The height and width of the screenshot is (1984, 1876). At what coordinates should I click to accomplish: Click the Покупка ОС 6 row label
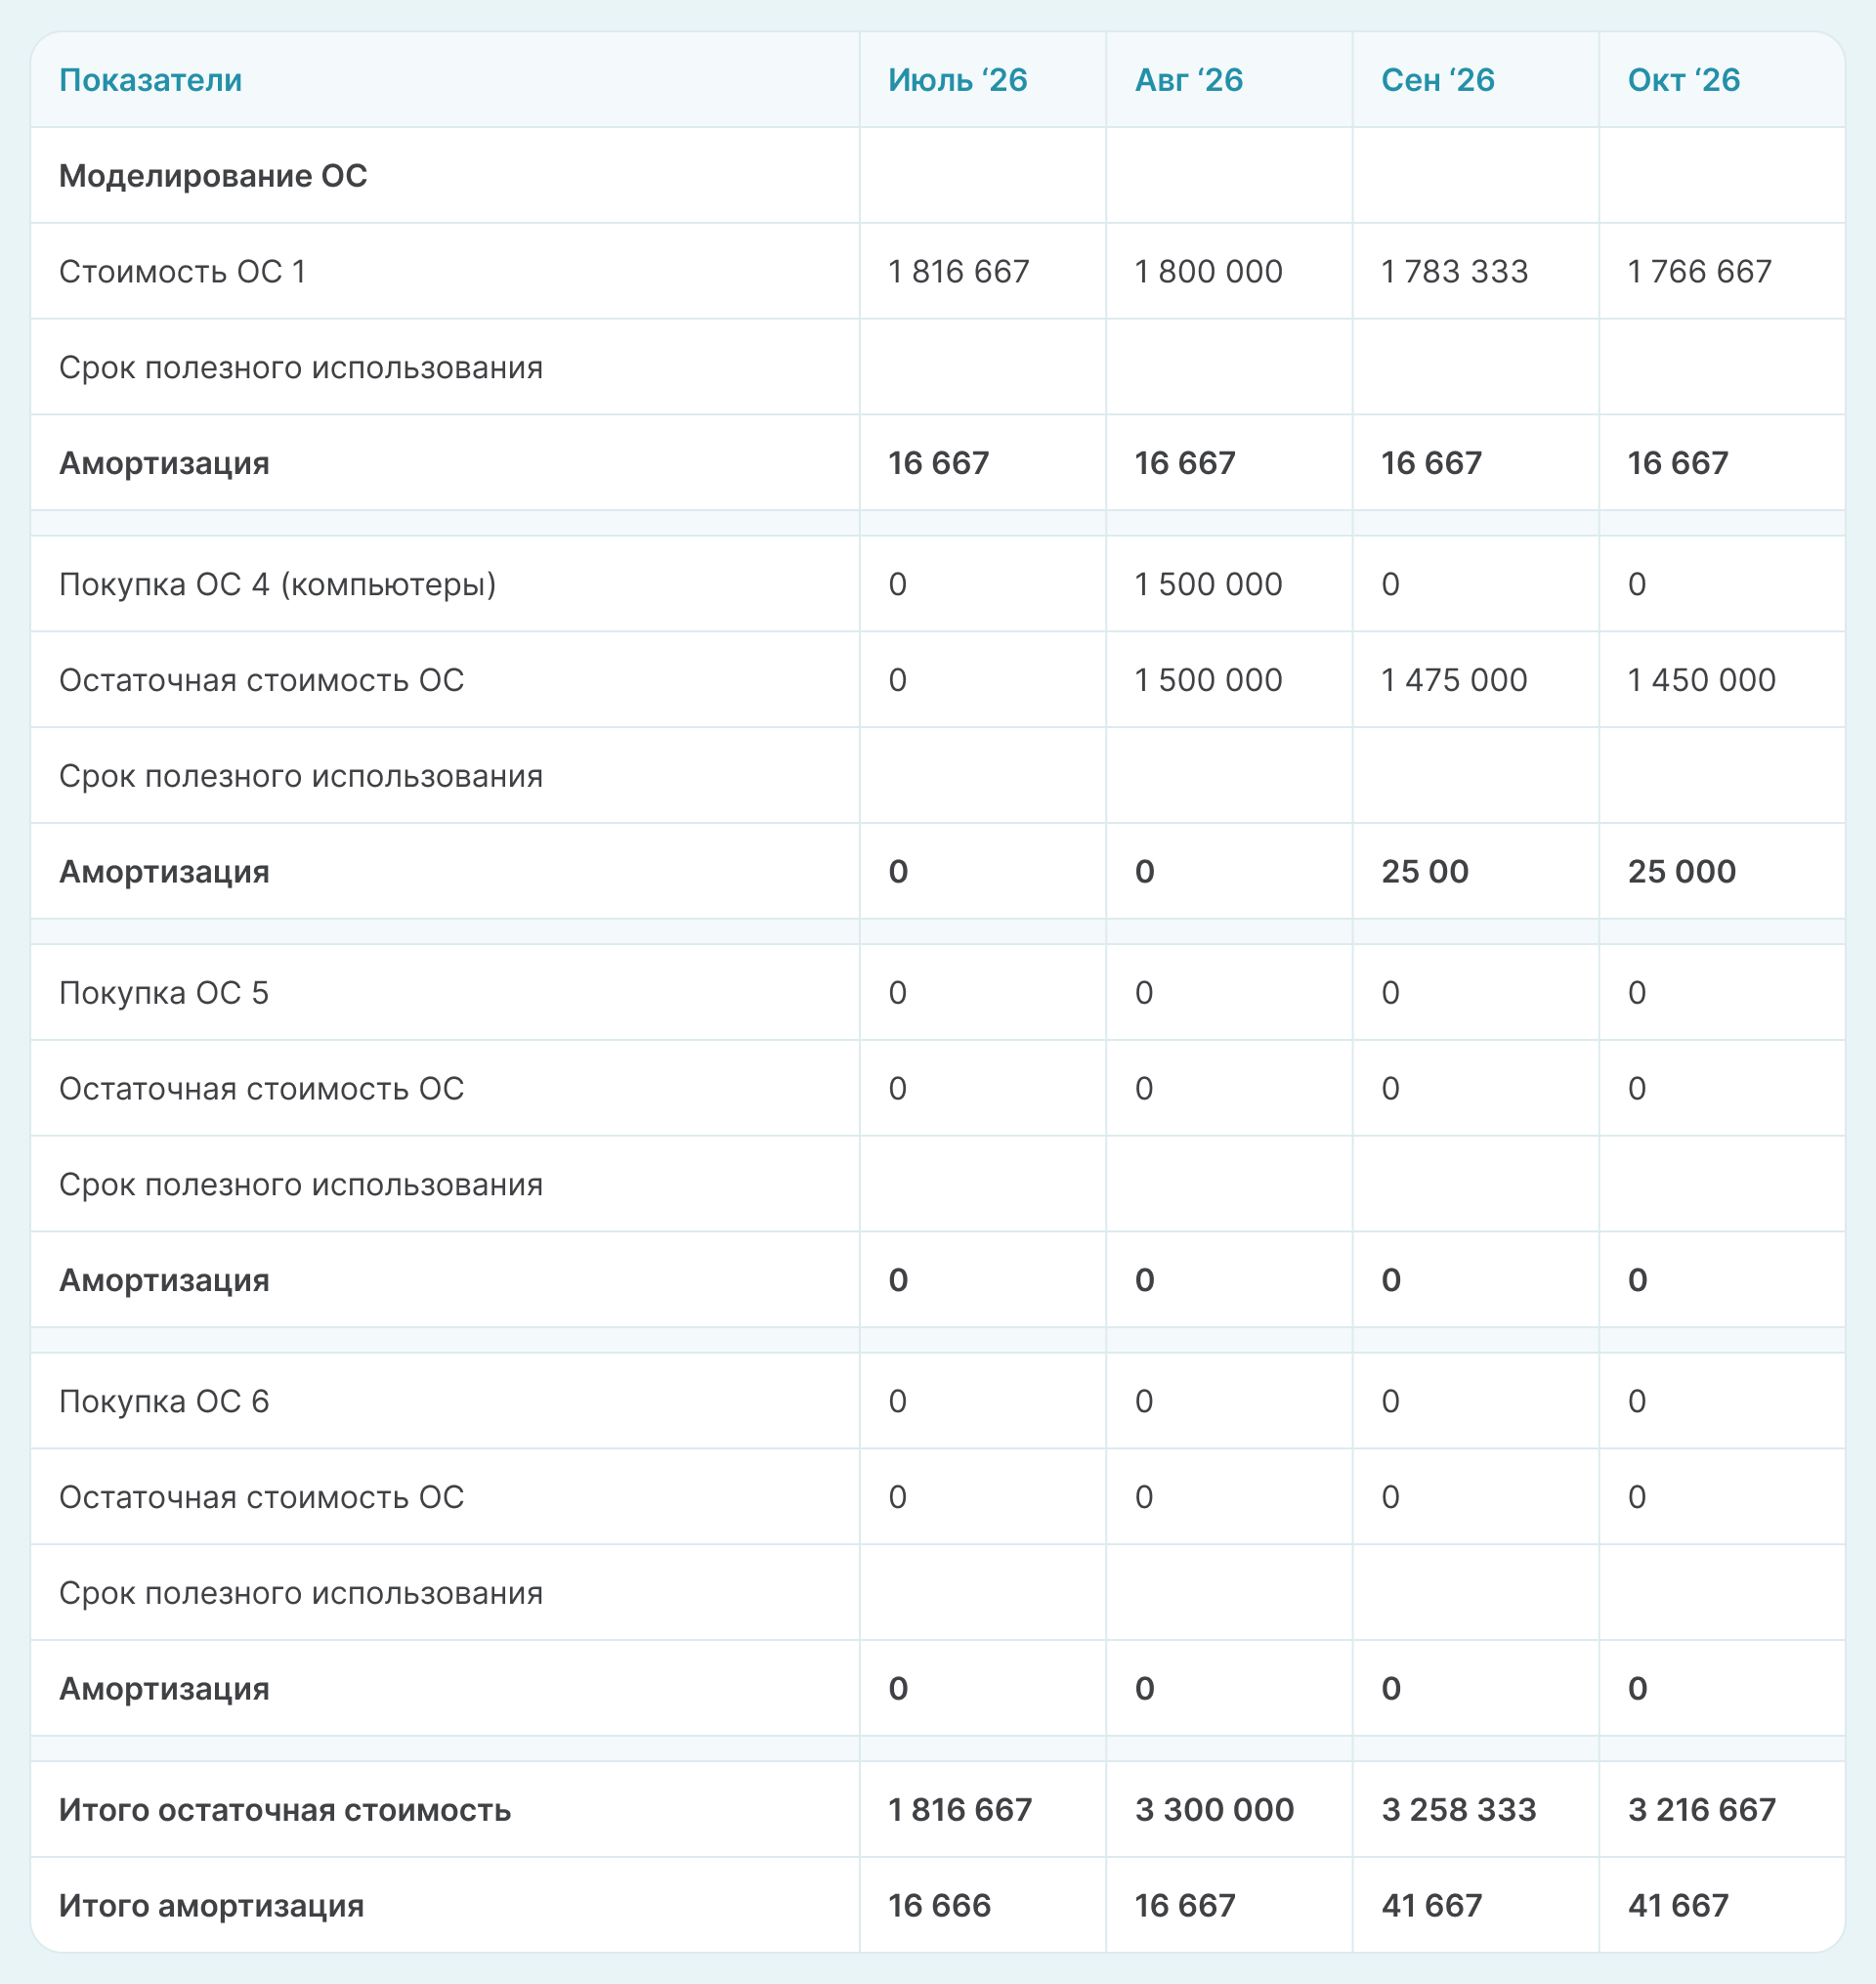pyautogui.click(x=164, y=1401)
